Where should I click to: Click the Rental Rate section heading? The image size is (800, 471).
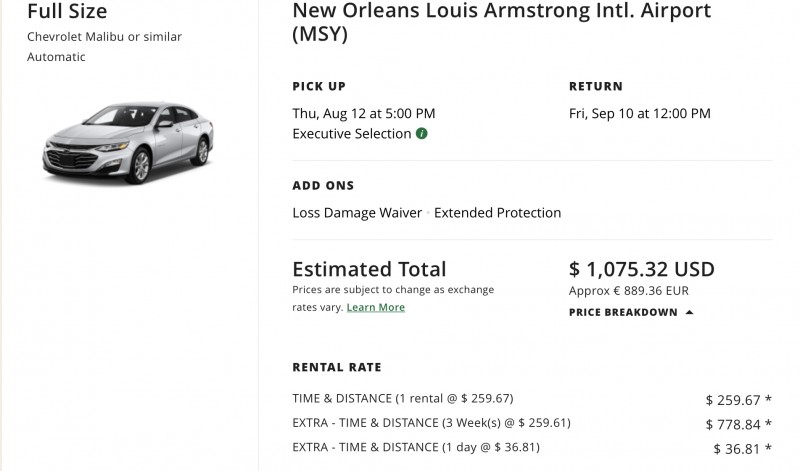(x=336, y=367)
